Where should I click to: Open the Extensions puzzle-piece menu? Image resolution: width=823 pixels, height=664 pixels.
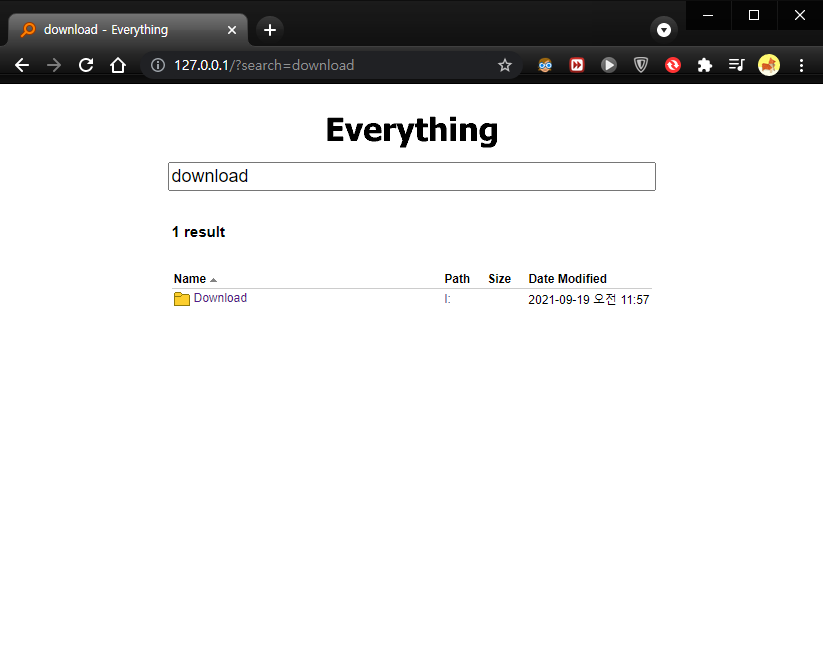click(x=705, y=65)
